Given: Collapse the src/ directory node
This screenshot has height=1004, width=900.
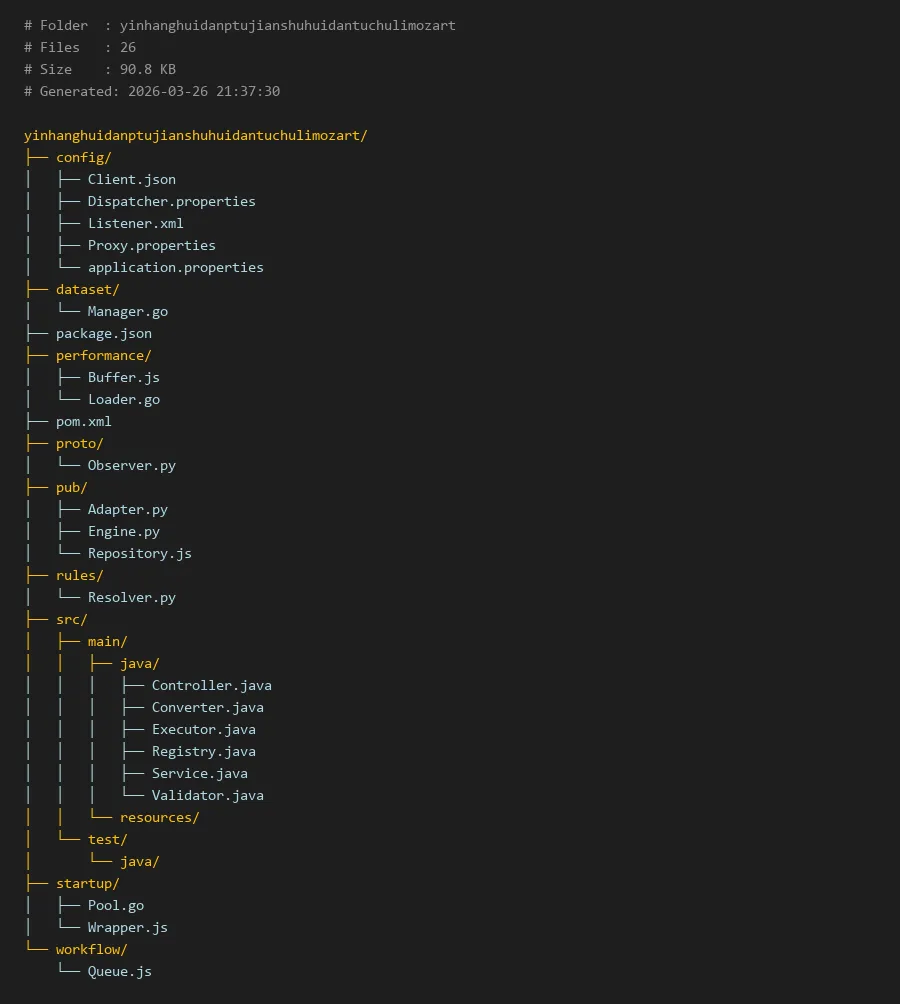Looking at the screenshot, I should pos(71,619).
